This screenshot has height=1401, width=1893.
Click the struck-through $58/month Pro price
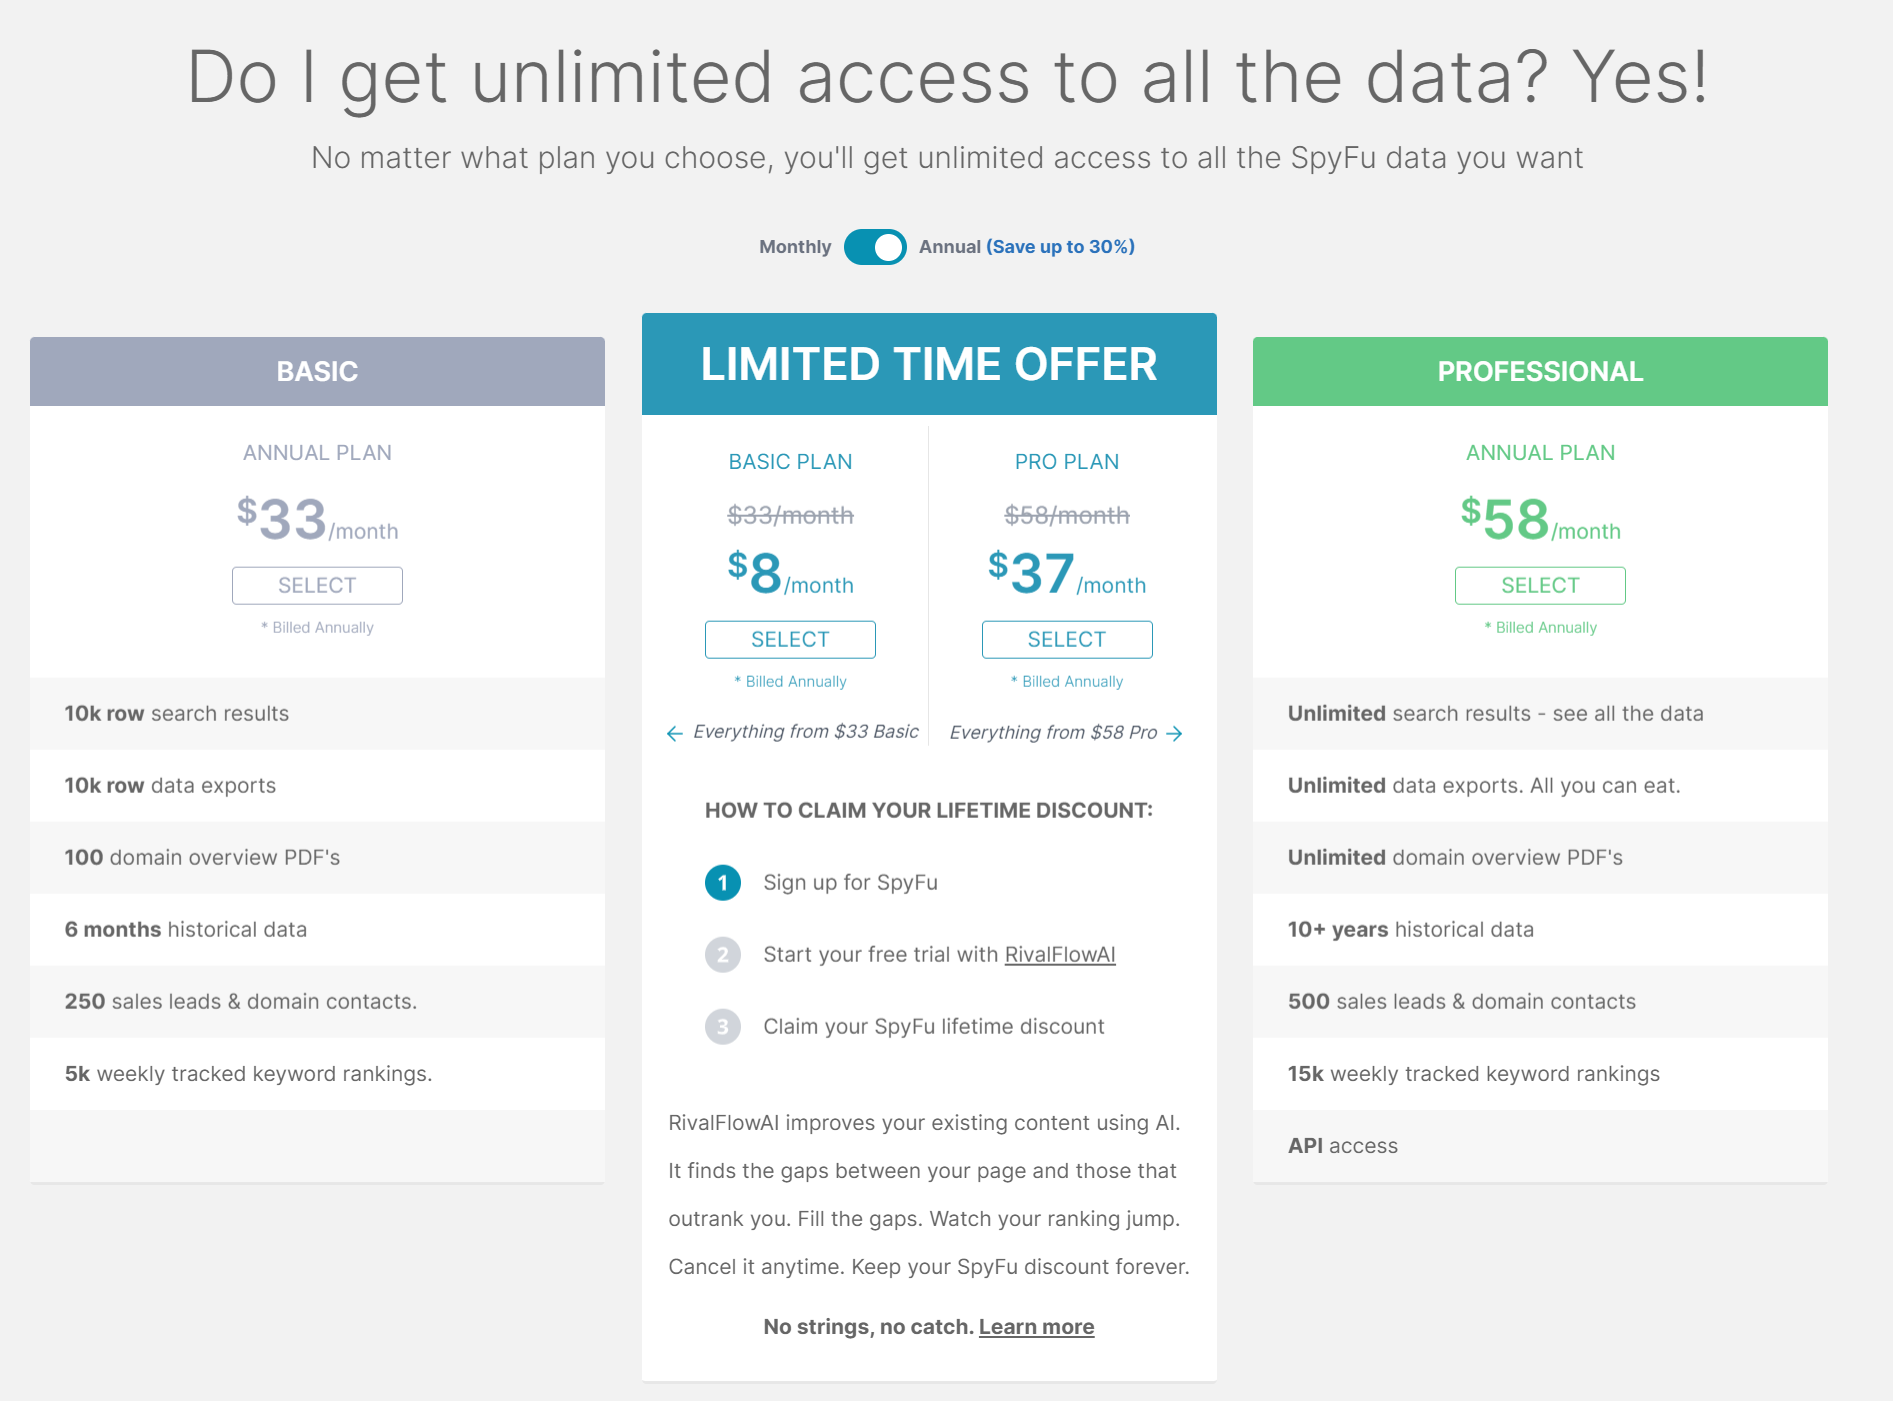click(x=1067, y=516)
